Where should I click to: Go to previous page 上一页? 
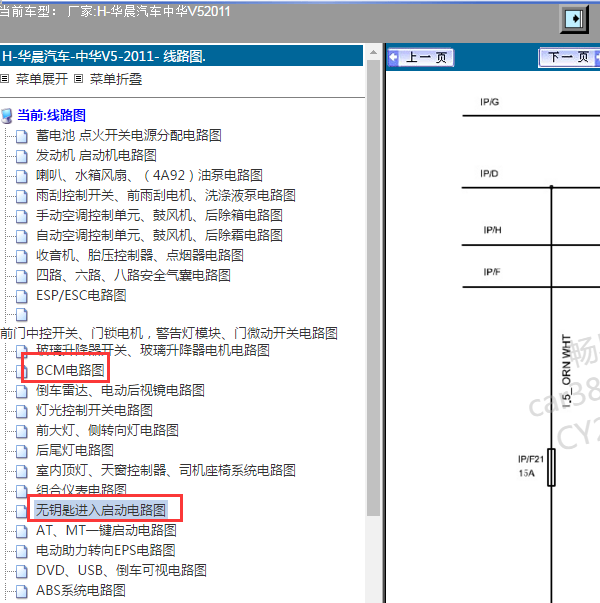click(x=420, y=58)
